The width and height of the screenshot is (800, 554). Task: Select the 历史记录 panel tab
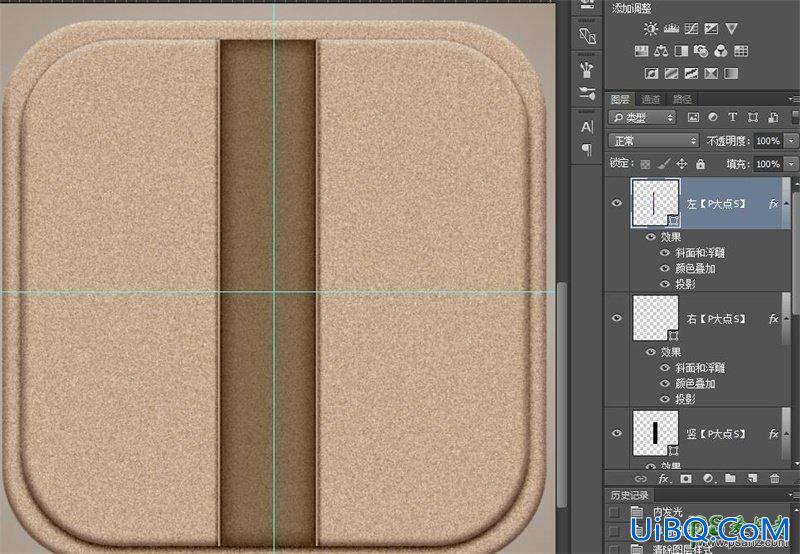630,495
